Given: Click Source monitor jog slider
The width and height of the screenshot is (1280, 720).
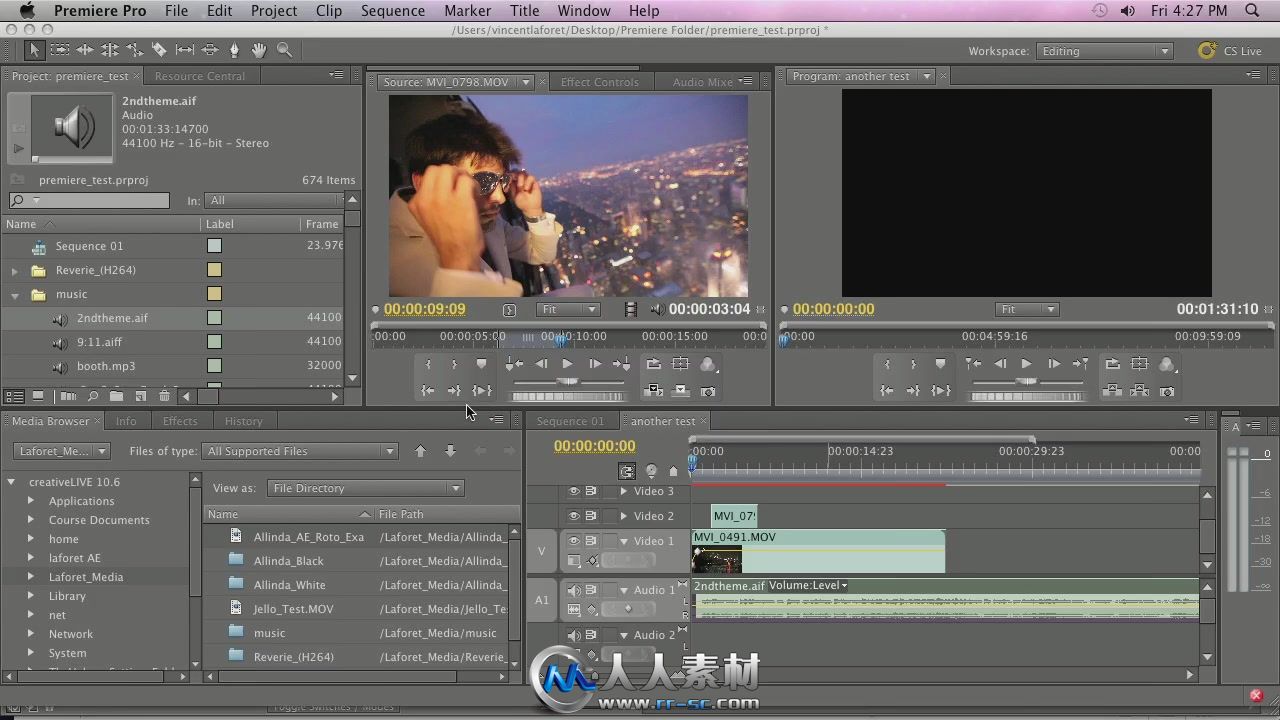Looking at the screenshot, I should pyautogui.click(x=568, y=398).
